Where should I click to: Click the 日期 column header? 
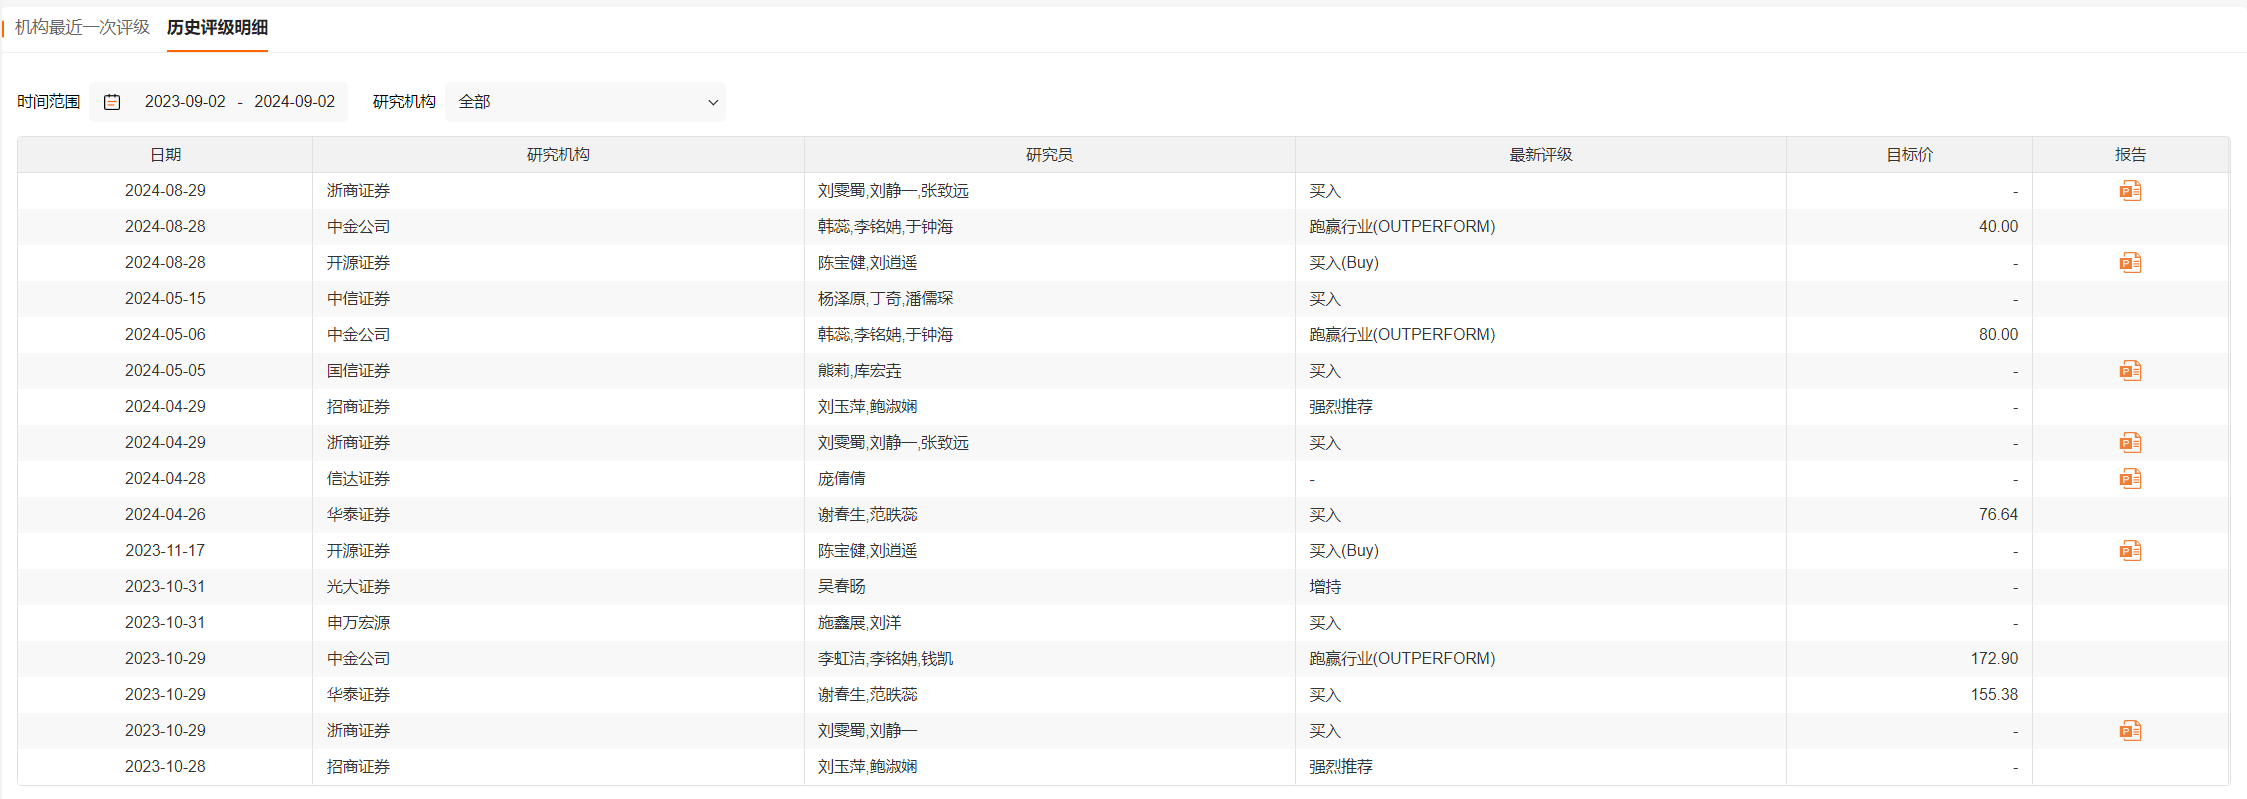165,155
